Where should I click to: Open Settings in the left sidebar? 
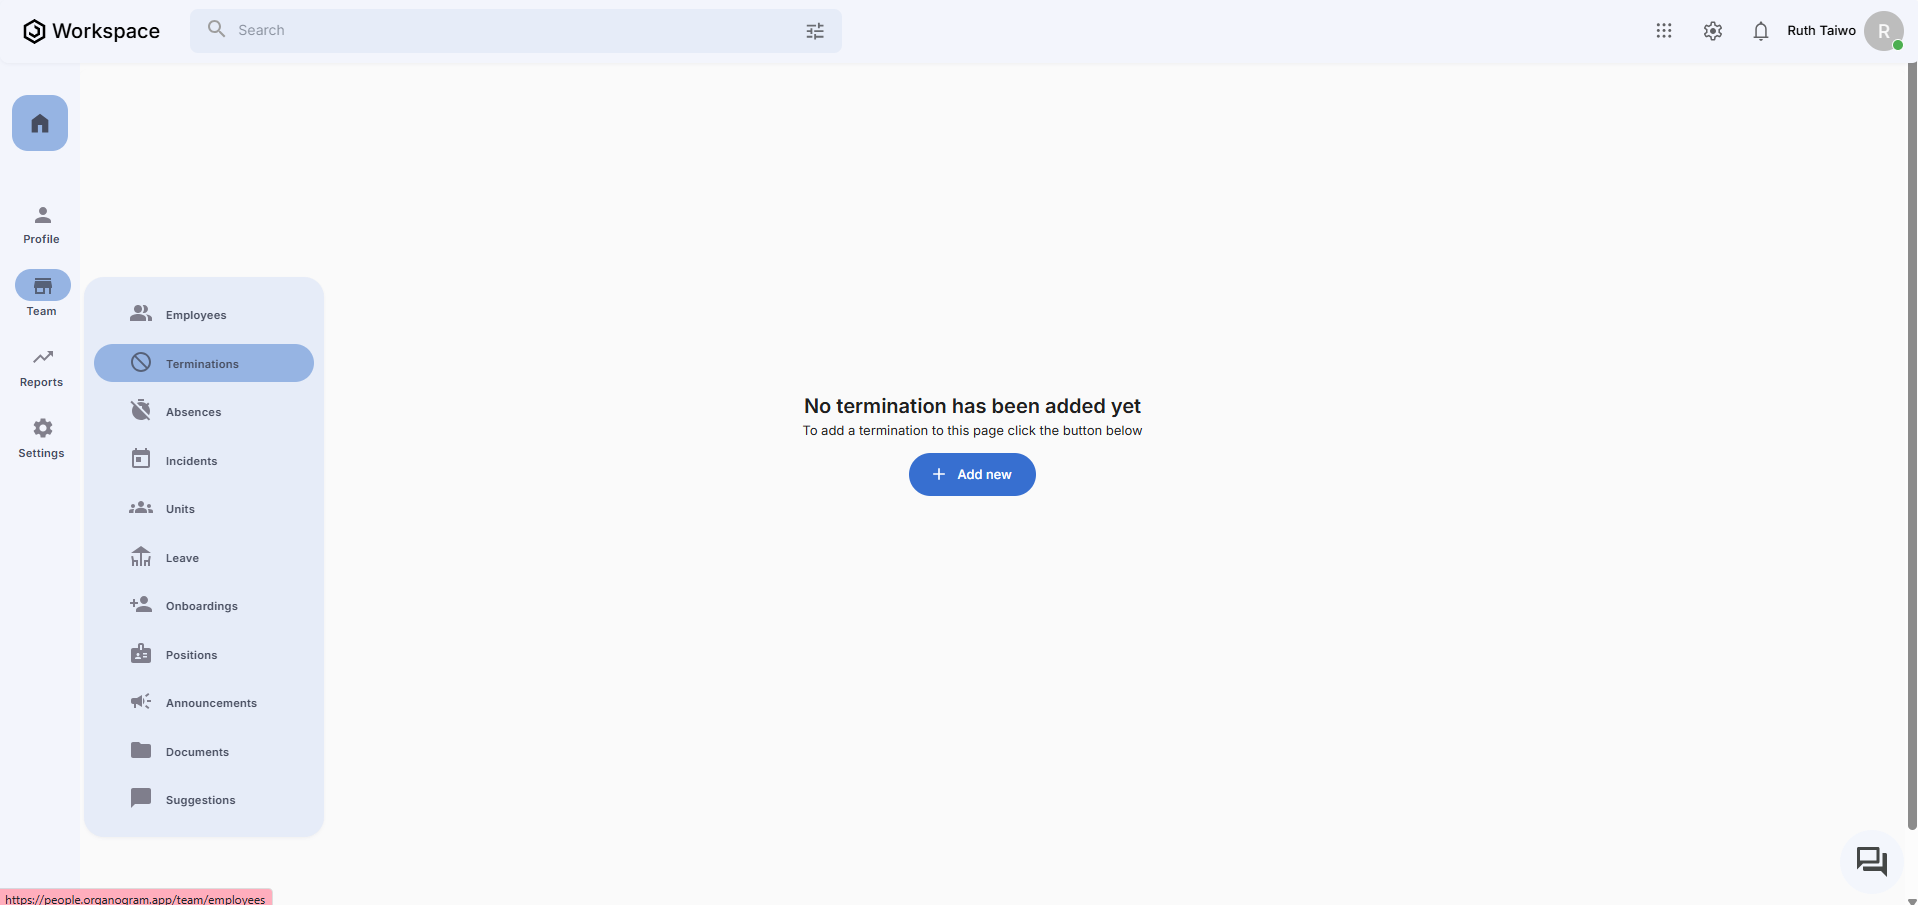click(42, 438)
